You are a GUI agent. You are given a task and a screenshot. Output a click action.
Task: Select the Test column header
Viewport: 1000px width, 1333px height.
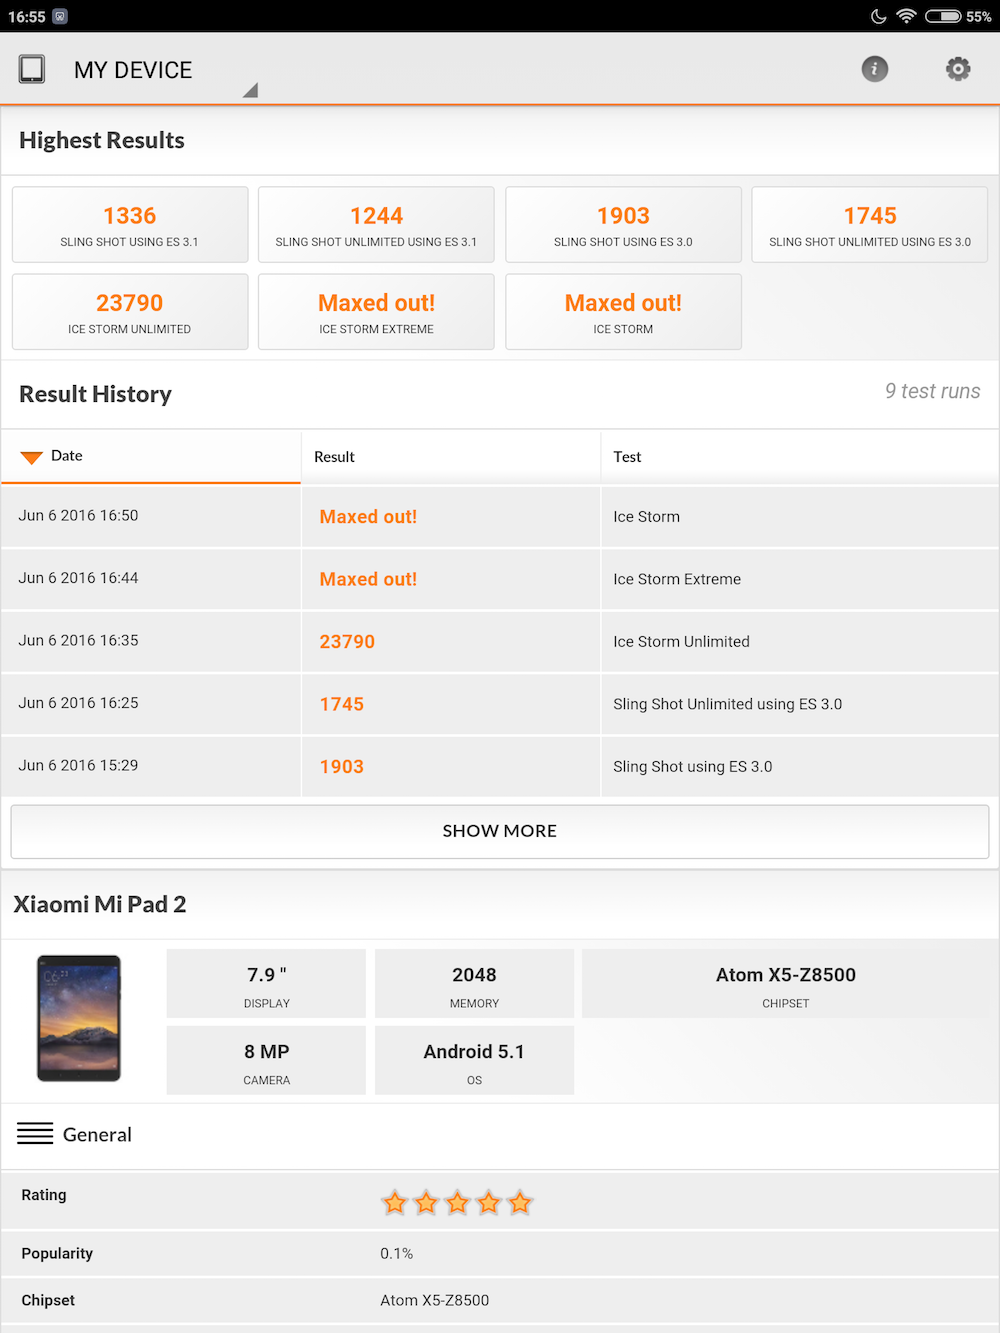800,457
